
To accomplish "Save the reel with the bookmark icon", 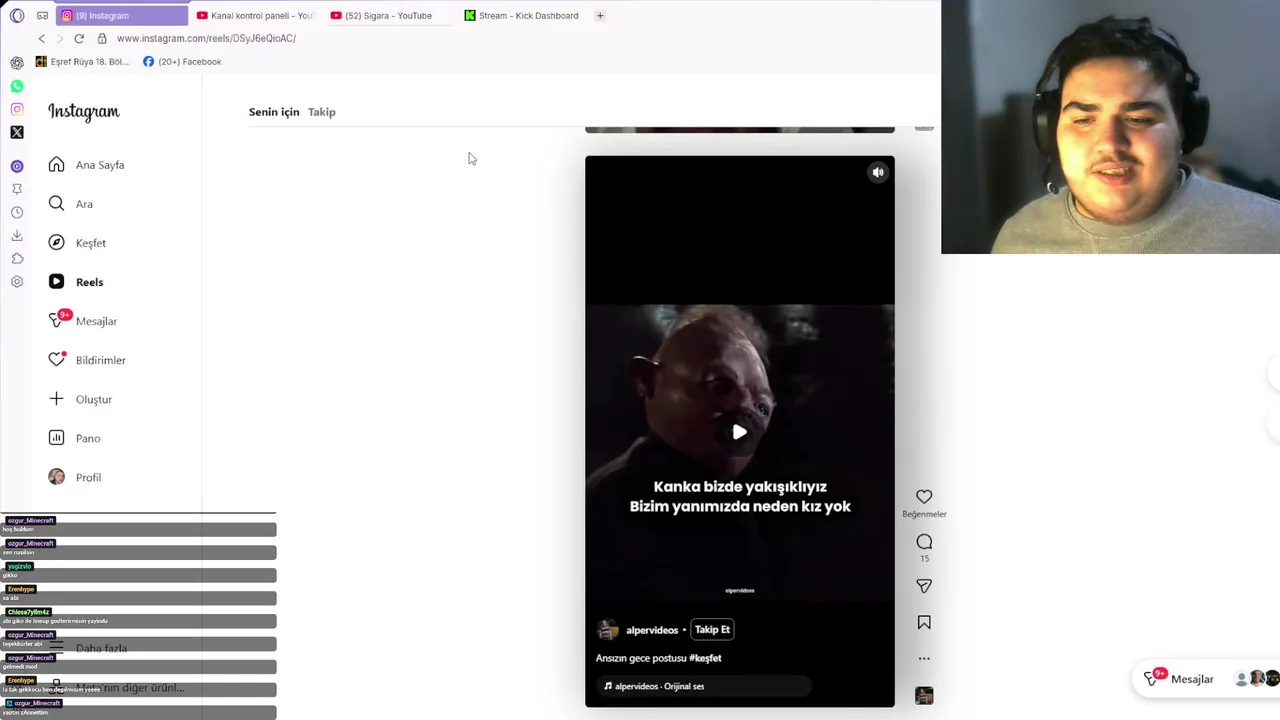I will [x=924, y=622].
